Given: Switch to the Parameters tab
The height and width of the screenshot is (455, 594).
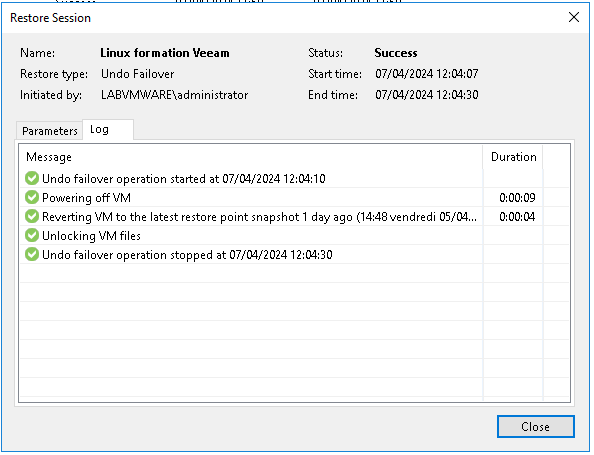Looking at the screenshot, I should tap(49, 131).
